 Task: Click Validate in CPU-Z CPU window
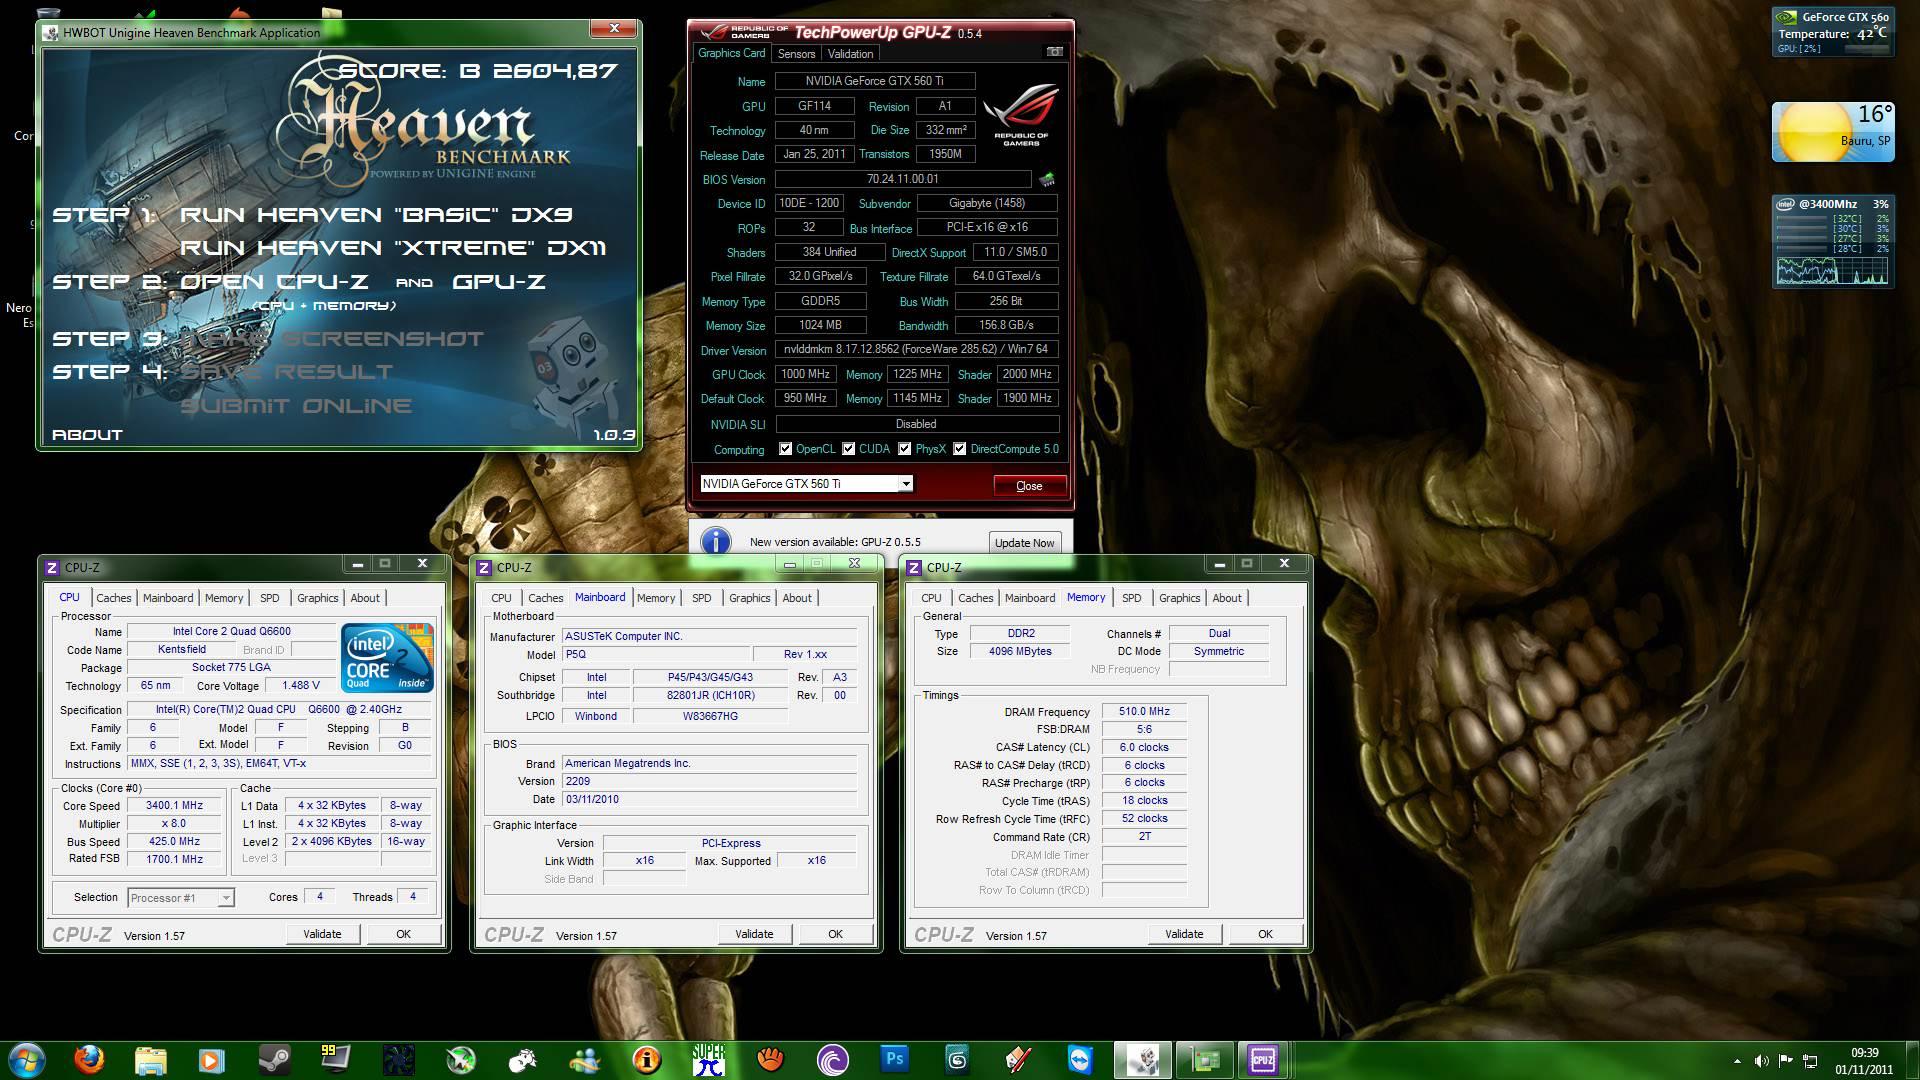coord(322,934)
